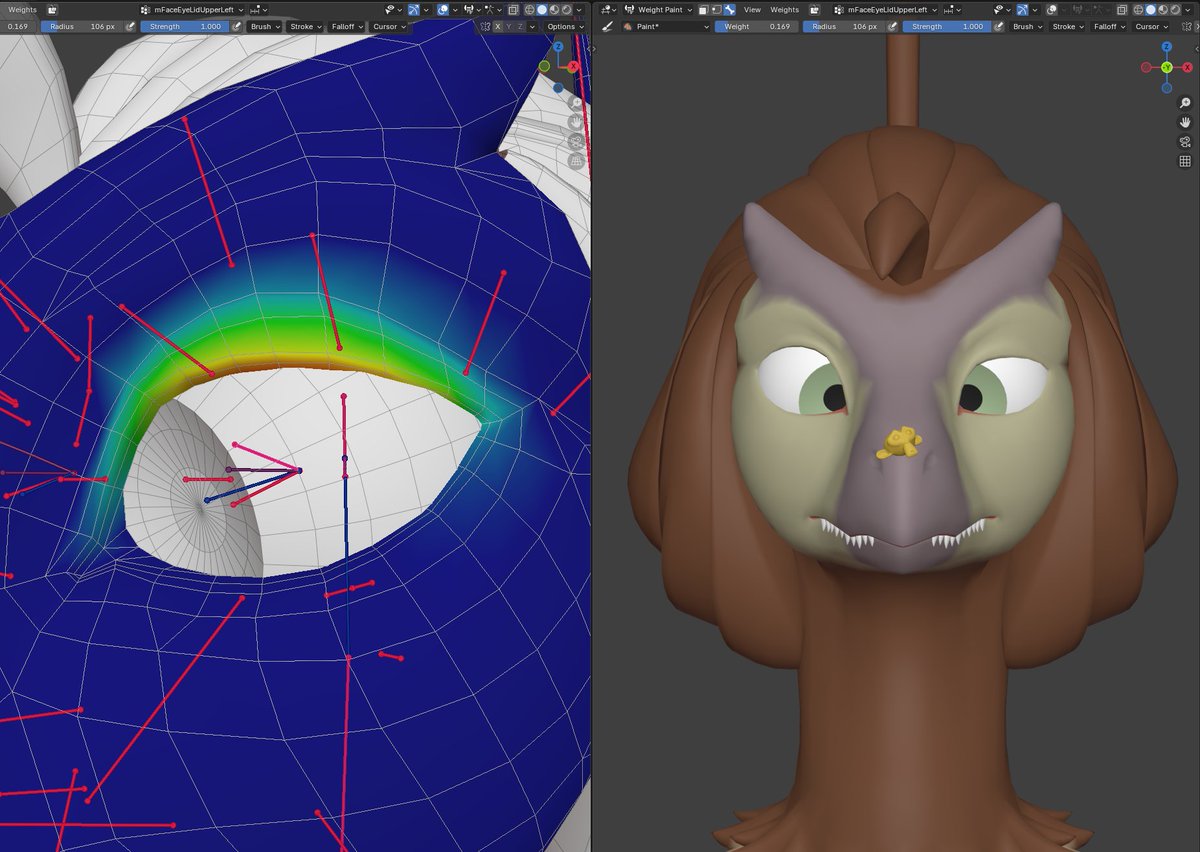The image size is (1200, 852).
Task: Toggle camera view using the camera icon
Action: (1185, 141)
